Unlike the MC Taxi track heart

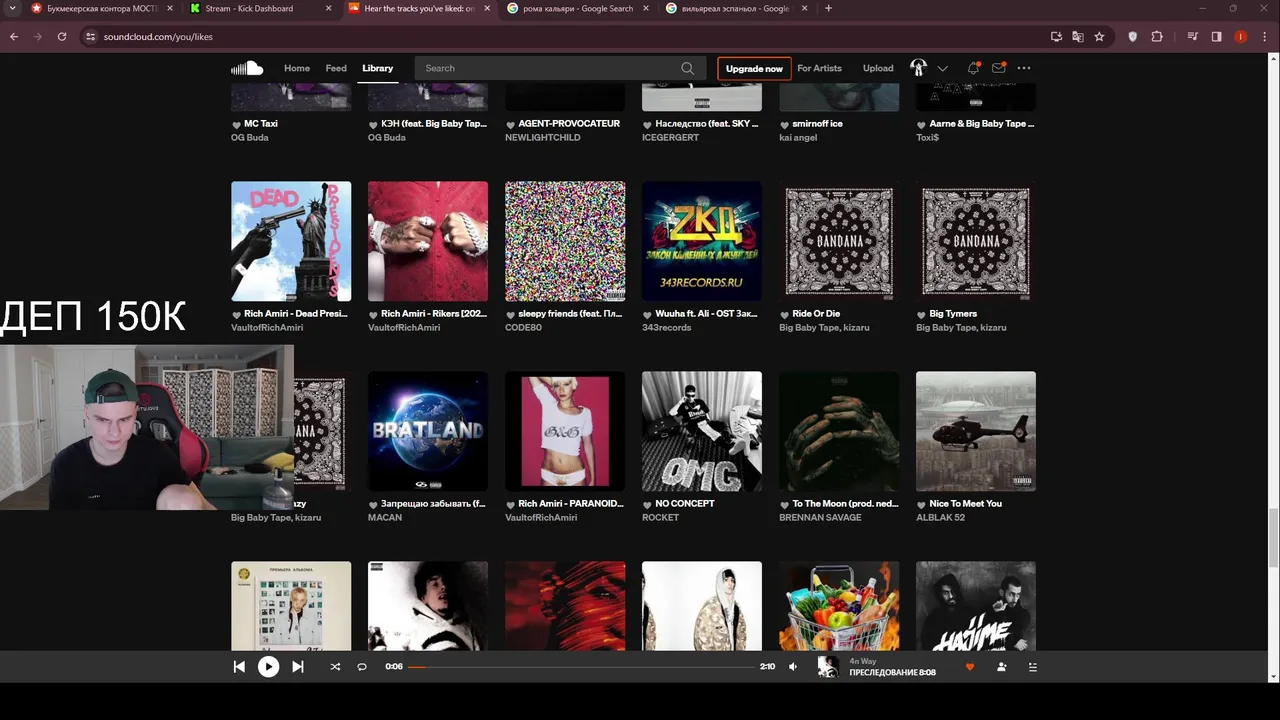click(x=236, y=124)
